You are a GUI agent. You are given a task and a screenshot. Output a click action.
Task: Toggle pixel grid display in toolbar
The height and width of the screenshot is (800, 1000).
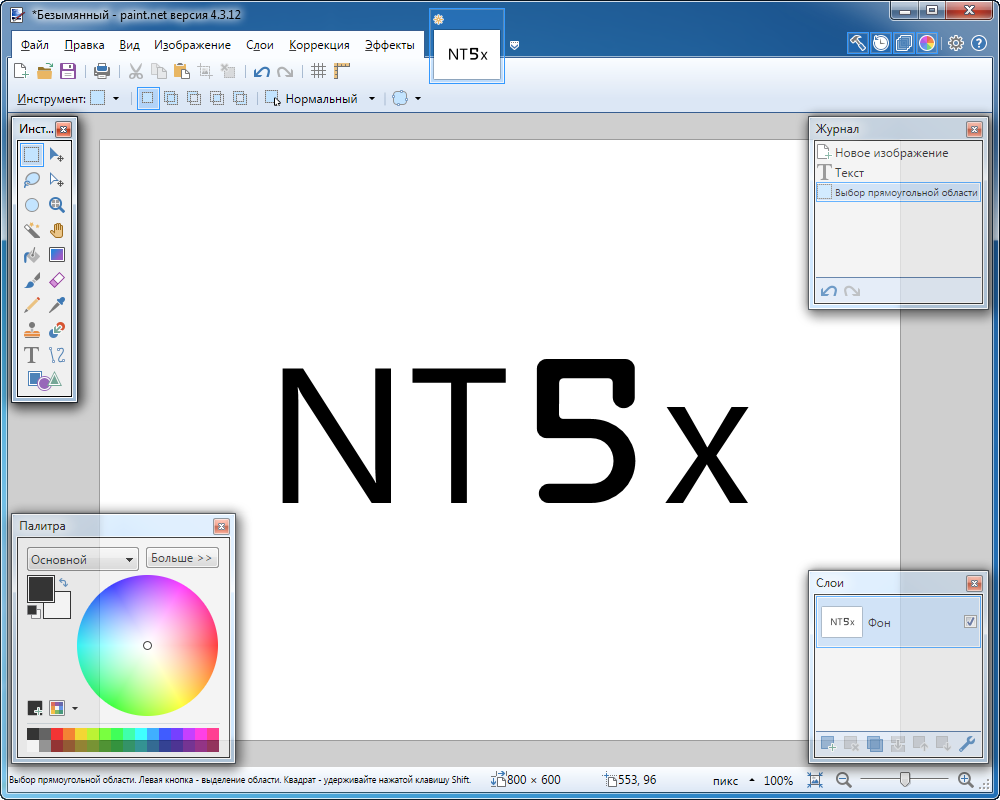(x=318, y=71)
